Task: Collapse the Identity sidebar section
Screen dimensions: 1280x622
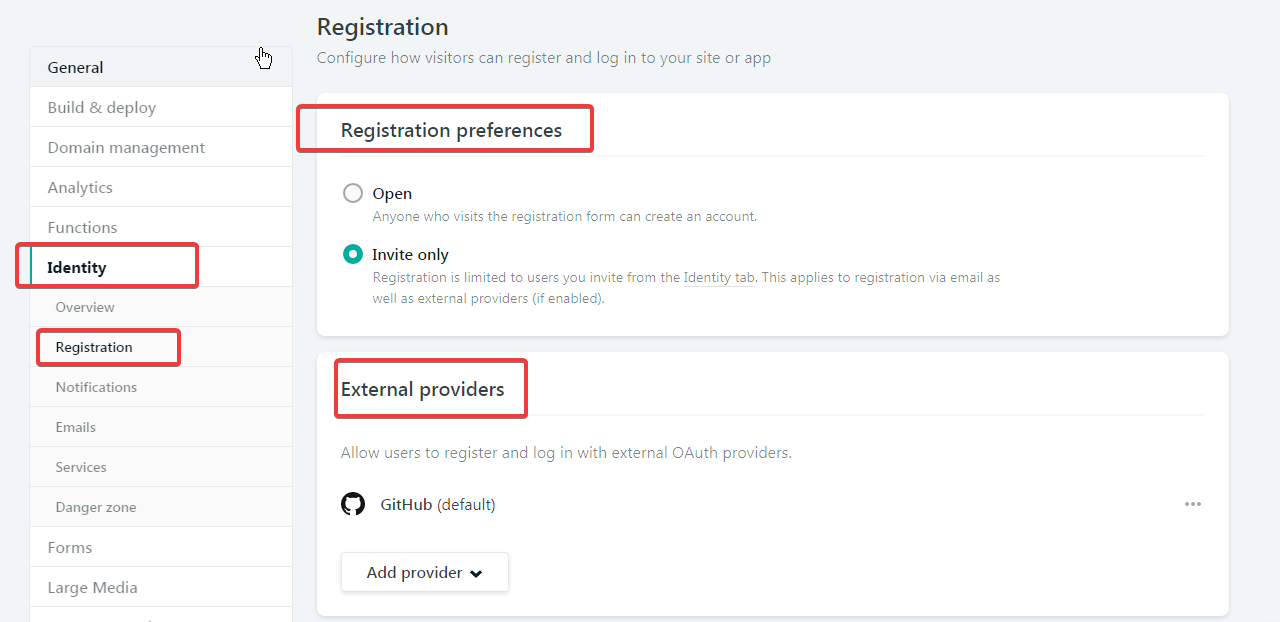Action: 161,267
